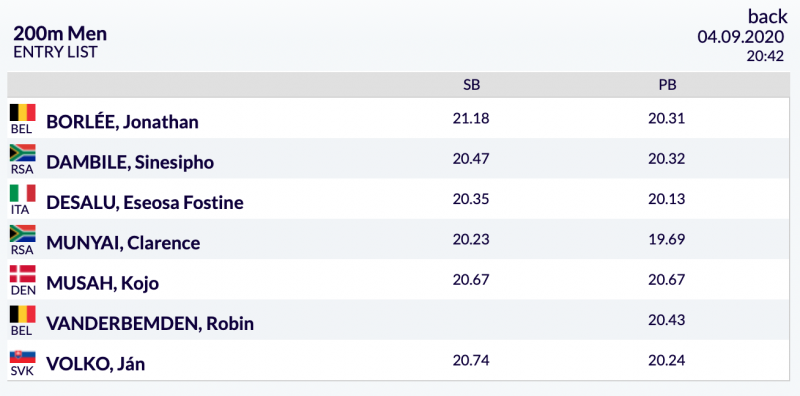Screen dimensions: 800x396
Task: Click the Belgium flag next to BORLÉE
Action: (22, 112)
